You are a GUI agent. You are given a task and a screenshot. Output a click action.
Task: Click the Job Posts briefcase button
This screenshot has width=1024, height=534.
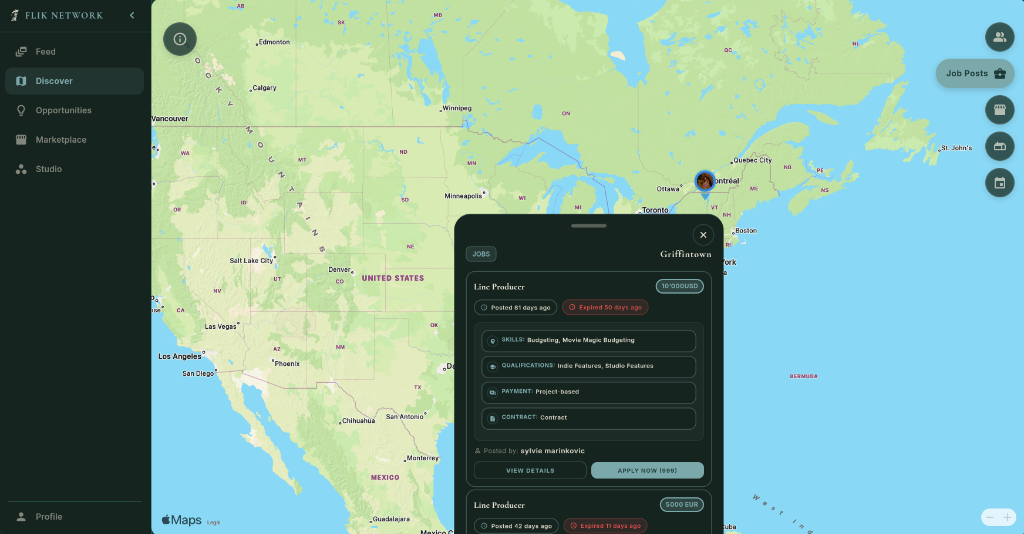[x=975, y=73]
